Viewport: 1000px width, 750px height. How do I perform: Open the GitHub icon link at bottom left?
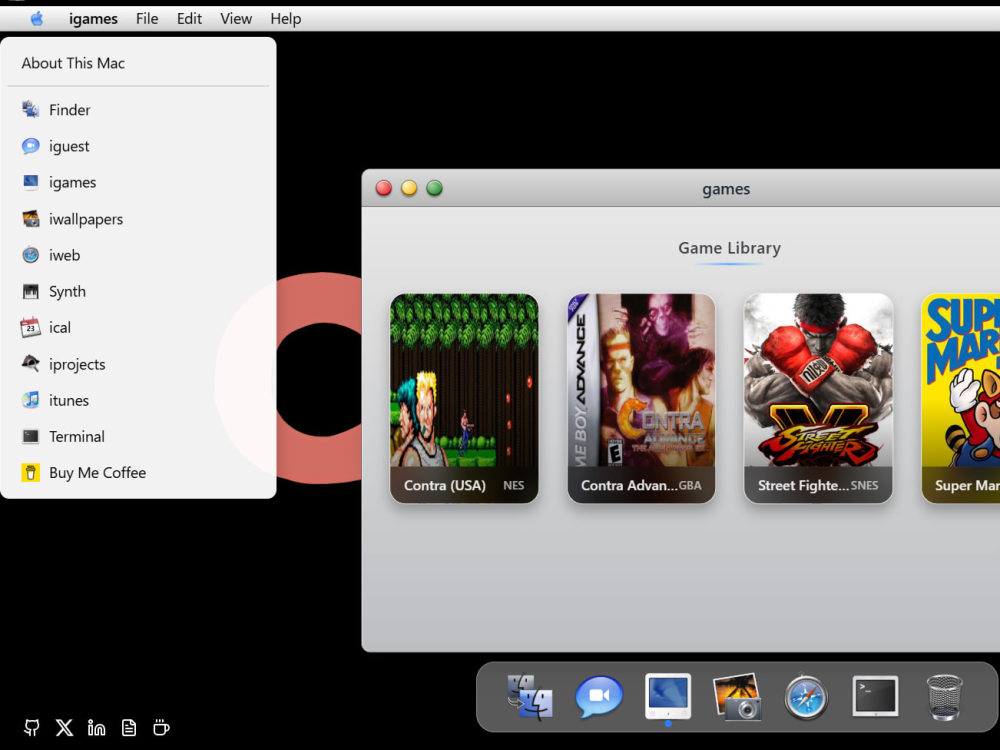31,728
